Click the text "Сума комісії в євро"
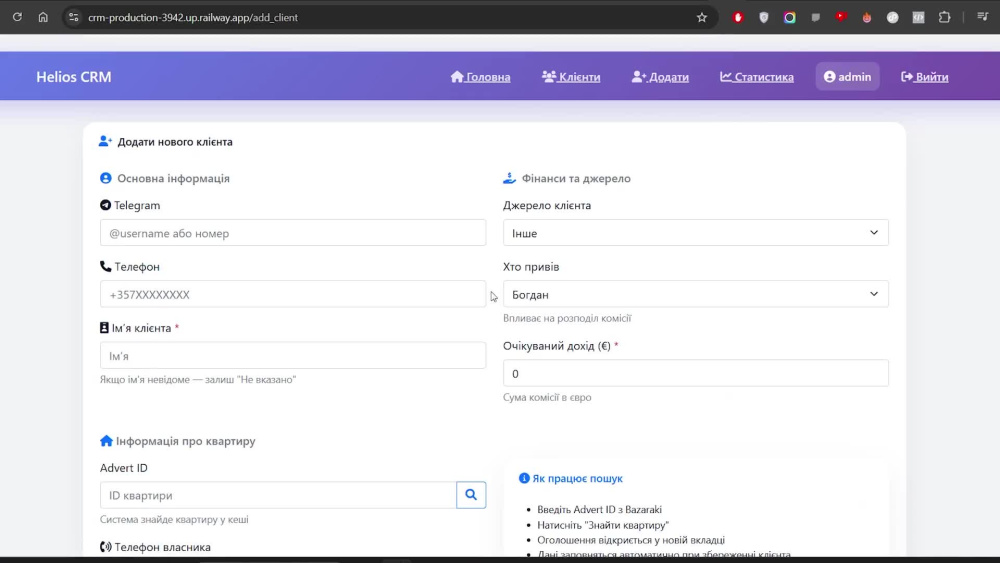This screenshot has height=563, width=1000. coord(547,397)
